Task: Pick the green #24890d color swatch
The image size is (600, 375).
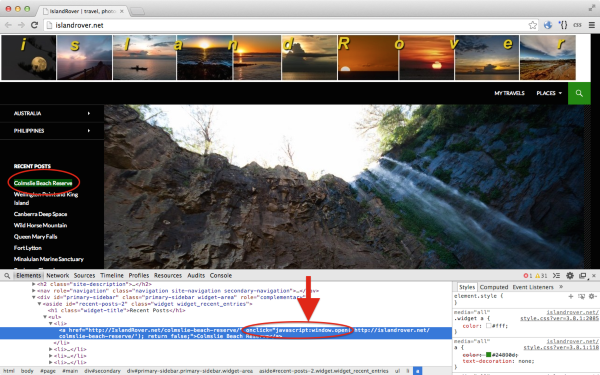Action: point(488,355)
